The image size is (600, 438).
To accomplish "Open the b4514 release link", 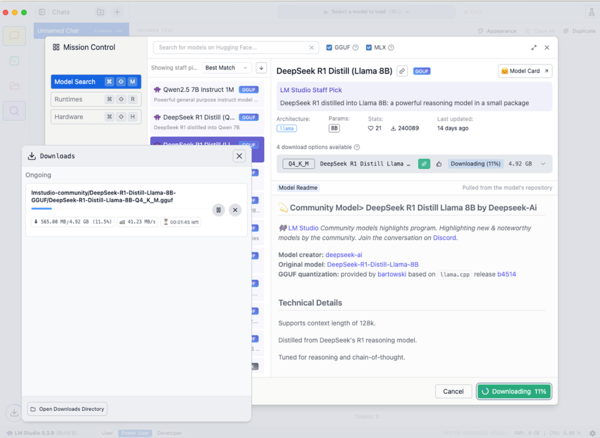I will click(506, 274).
